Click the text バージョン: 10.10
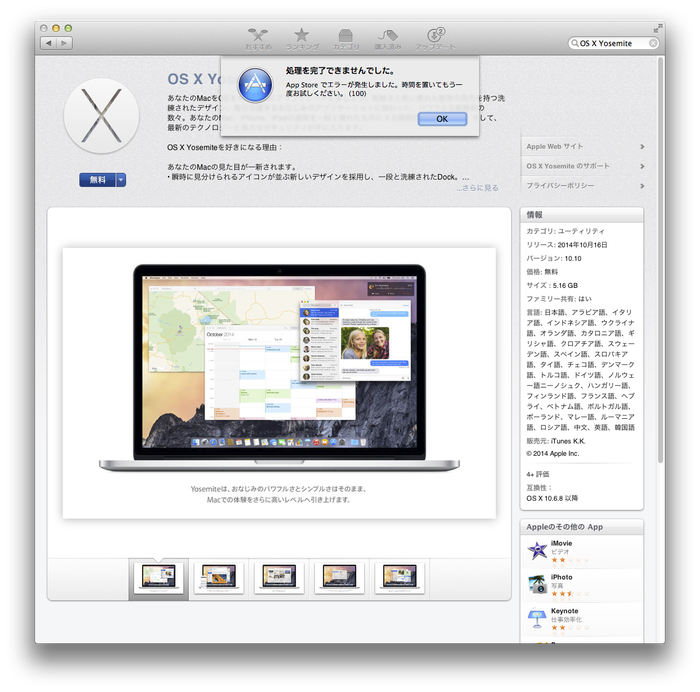The width and height of the screenshot is (700, 692). point(554,258)
